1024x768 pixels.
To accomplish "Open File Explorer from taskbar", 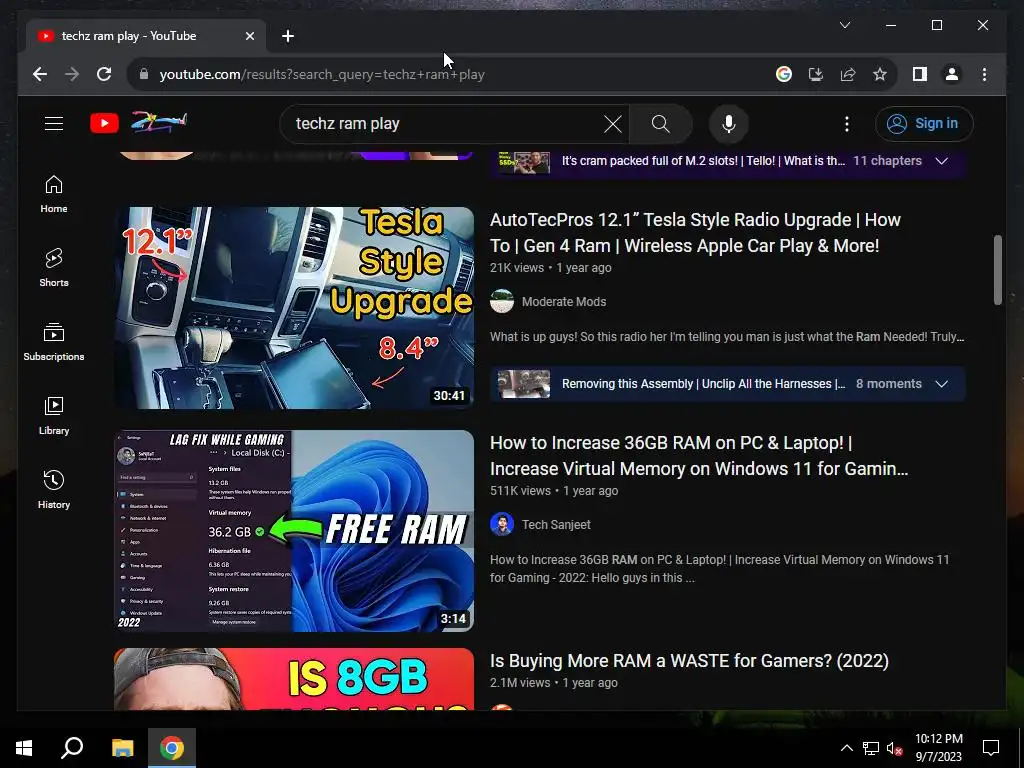I will 122,748.
